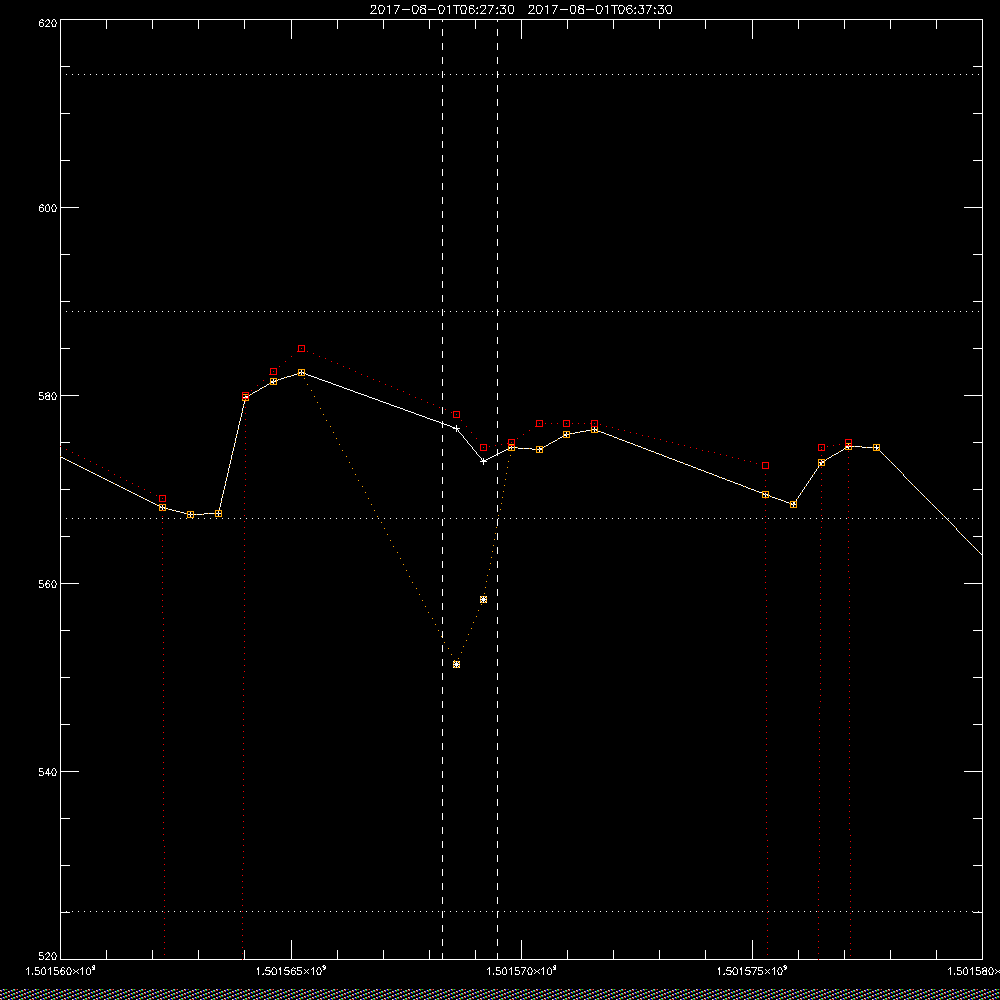
Task: Select the 580 y-axis label
Action: click(48, 395)
